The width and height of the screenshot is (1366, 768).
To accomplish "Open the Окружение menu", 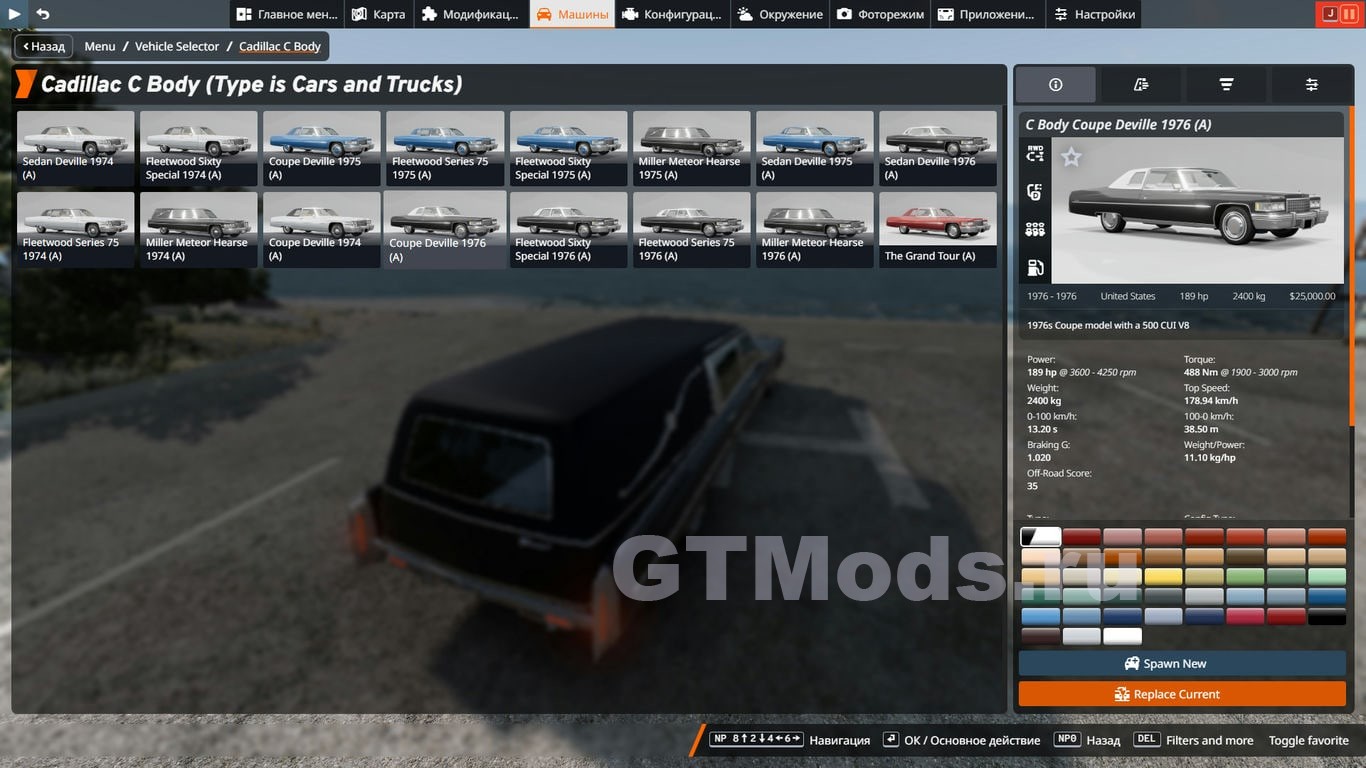I will click(781, 14).
